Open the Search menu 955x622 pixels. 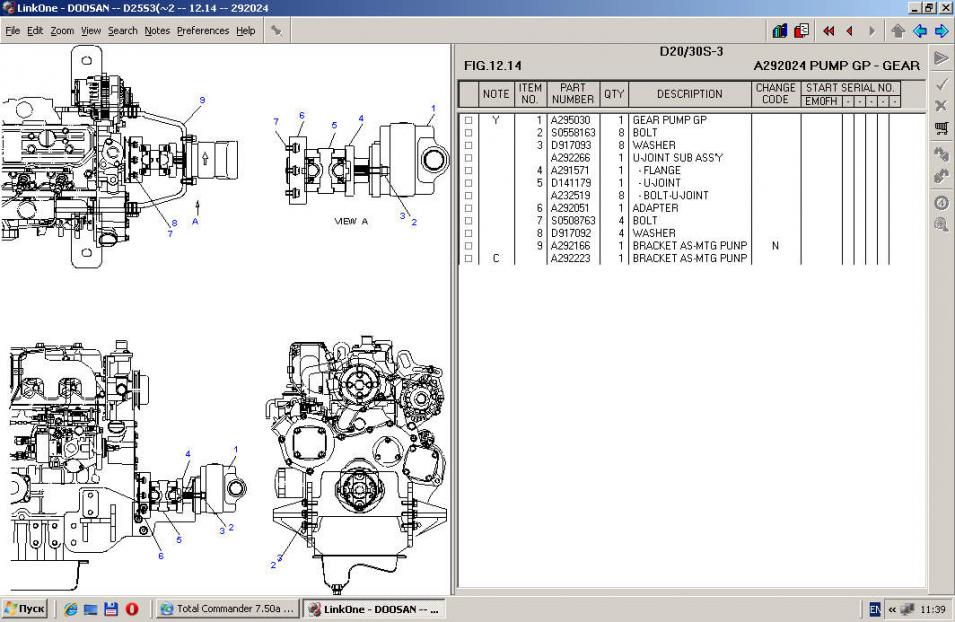(122, 30)
